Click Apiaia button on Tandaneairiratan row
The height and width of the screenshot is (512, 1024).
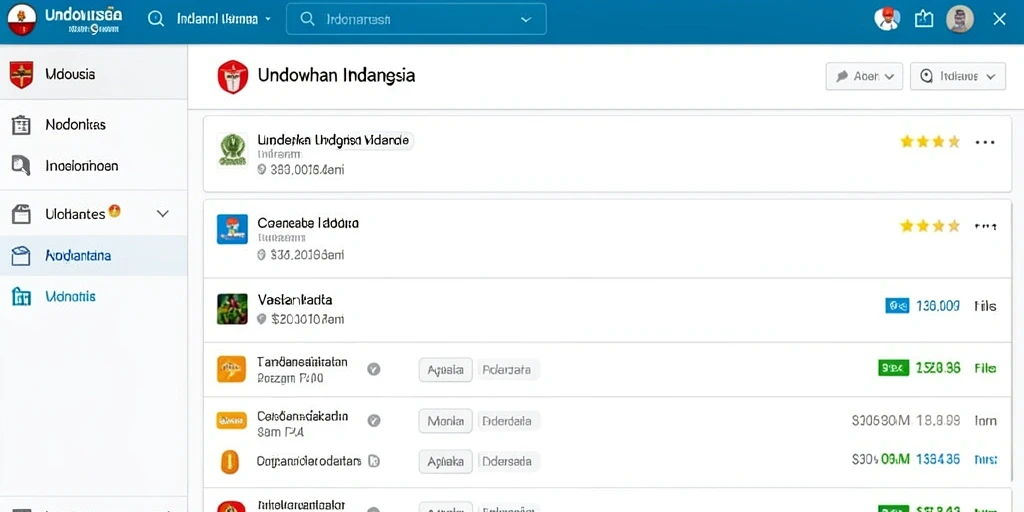click(445, 370)
